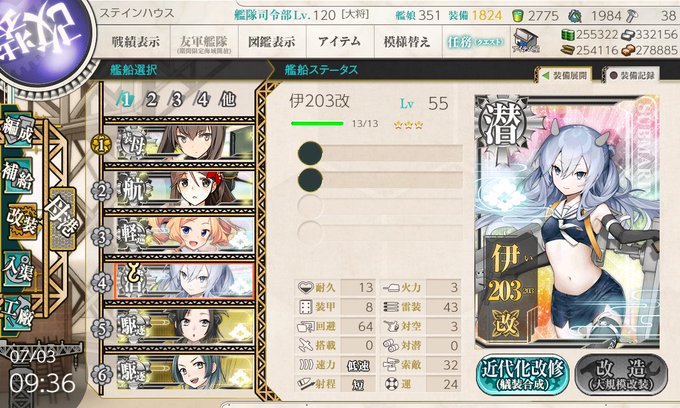The height and width of the screenshot is (408, 680).
Task: Select the destroyer in slot 6
Action: click(x=179, y=372)
